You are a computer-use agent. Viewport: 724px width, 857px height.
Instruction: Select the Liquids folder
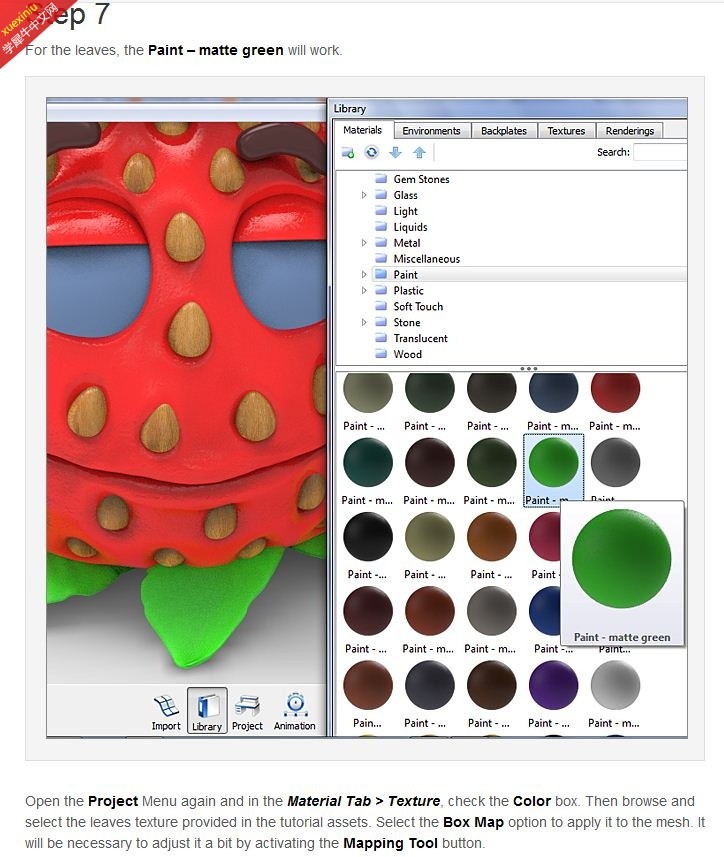[410, 227]
